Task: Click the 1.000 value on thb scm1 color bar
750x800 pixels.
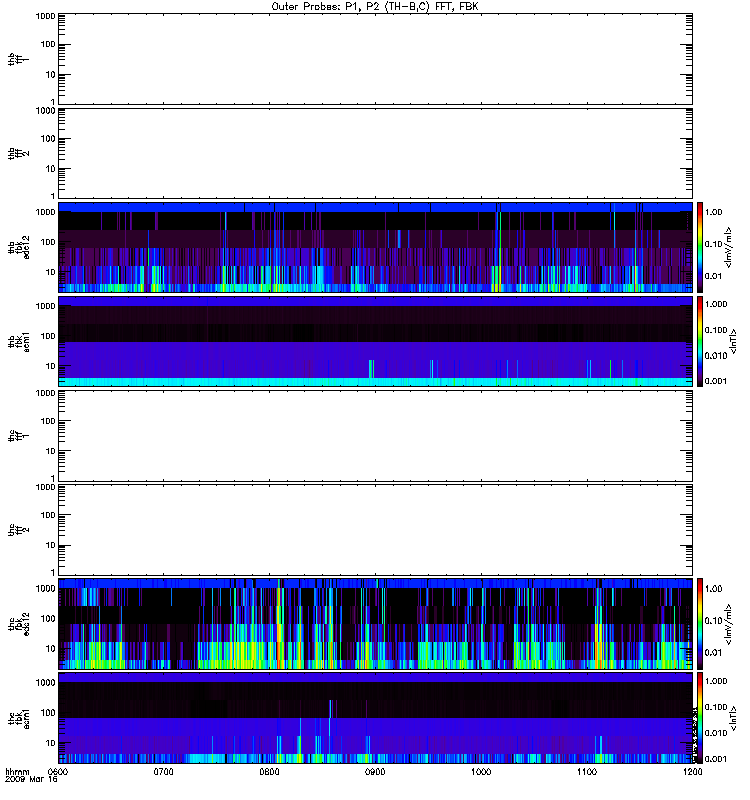Action: tap(716, 304)
